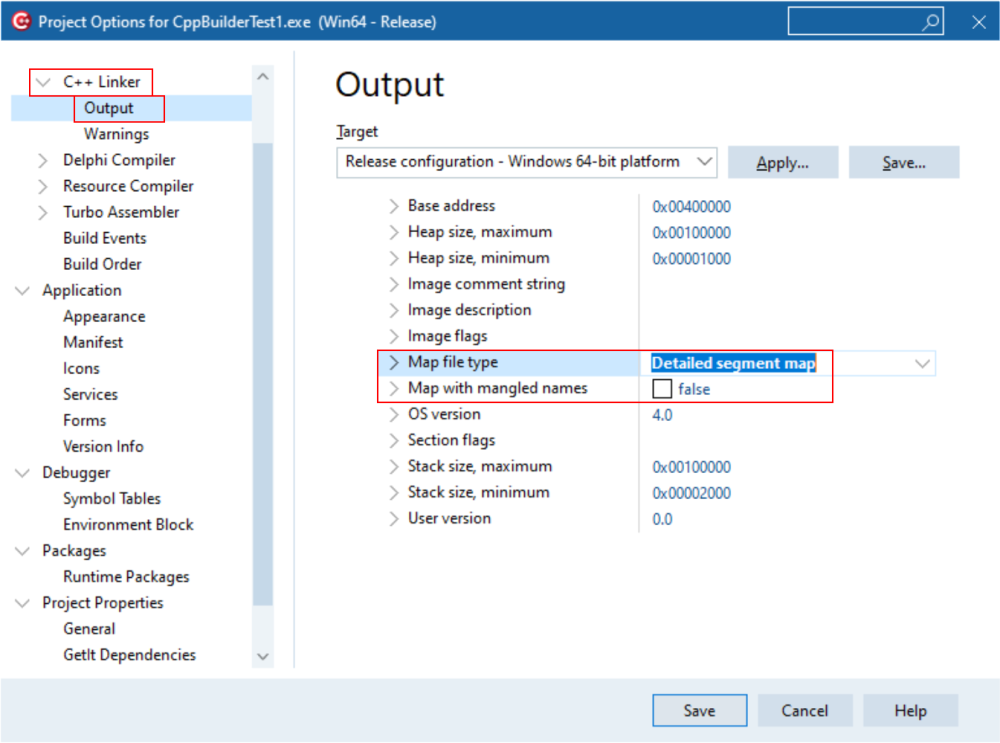Image resolution: width=1000 pixels, height=743 pixels.
Task: Expand the Turbo Assembler node
Action: coord(43,212)
